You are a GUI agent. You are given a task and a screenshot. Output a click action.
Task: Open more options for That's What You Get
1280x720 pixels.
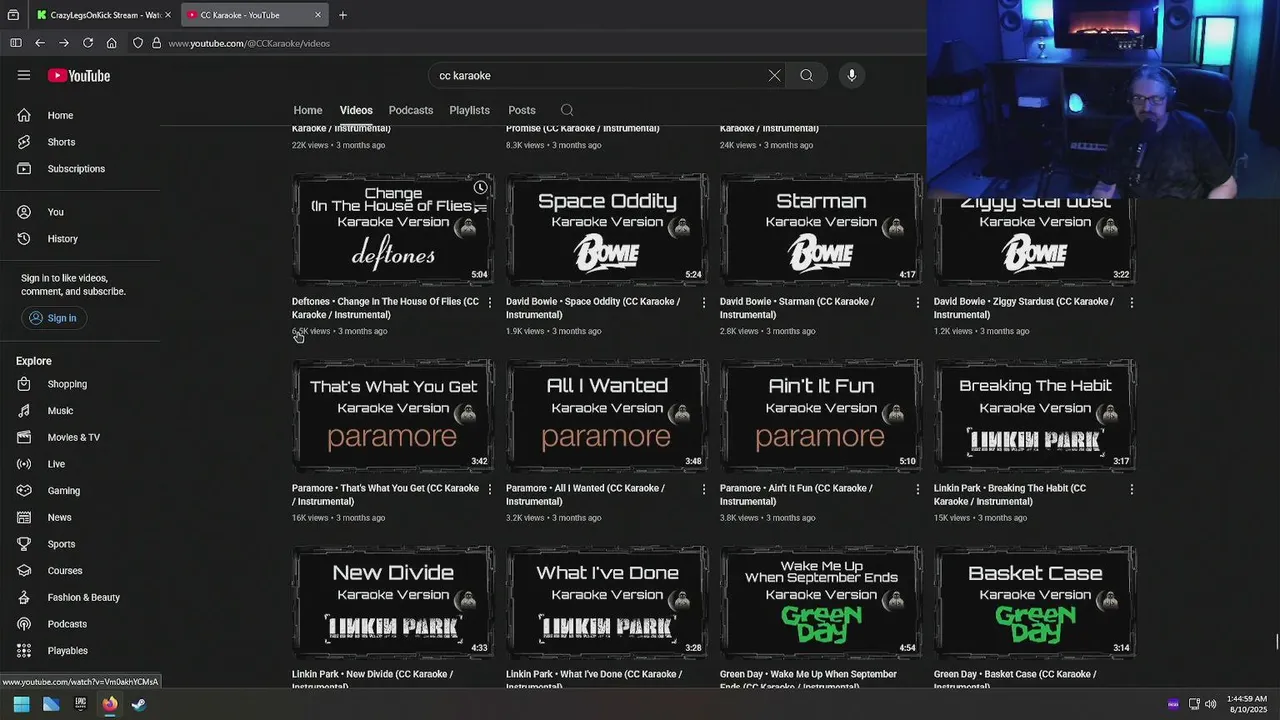coord(490,489)
